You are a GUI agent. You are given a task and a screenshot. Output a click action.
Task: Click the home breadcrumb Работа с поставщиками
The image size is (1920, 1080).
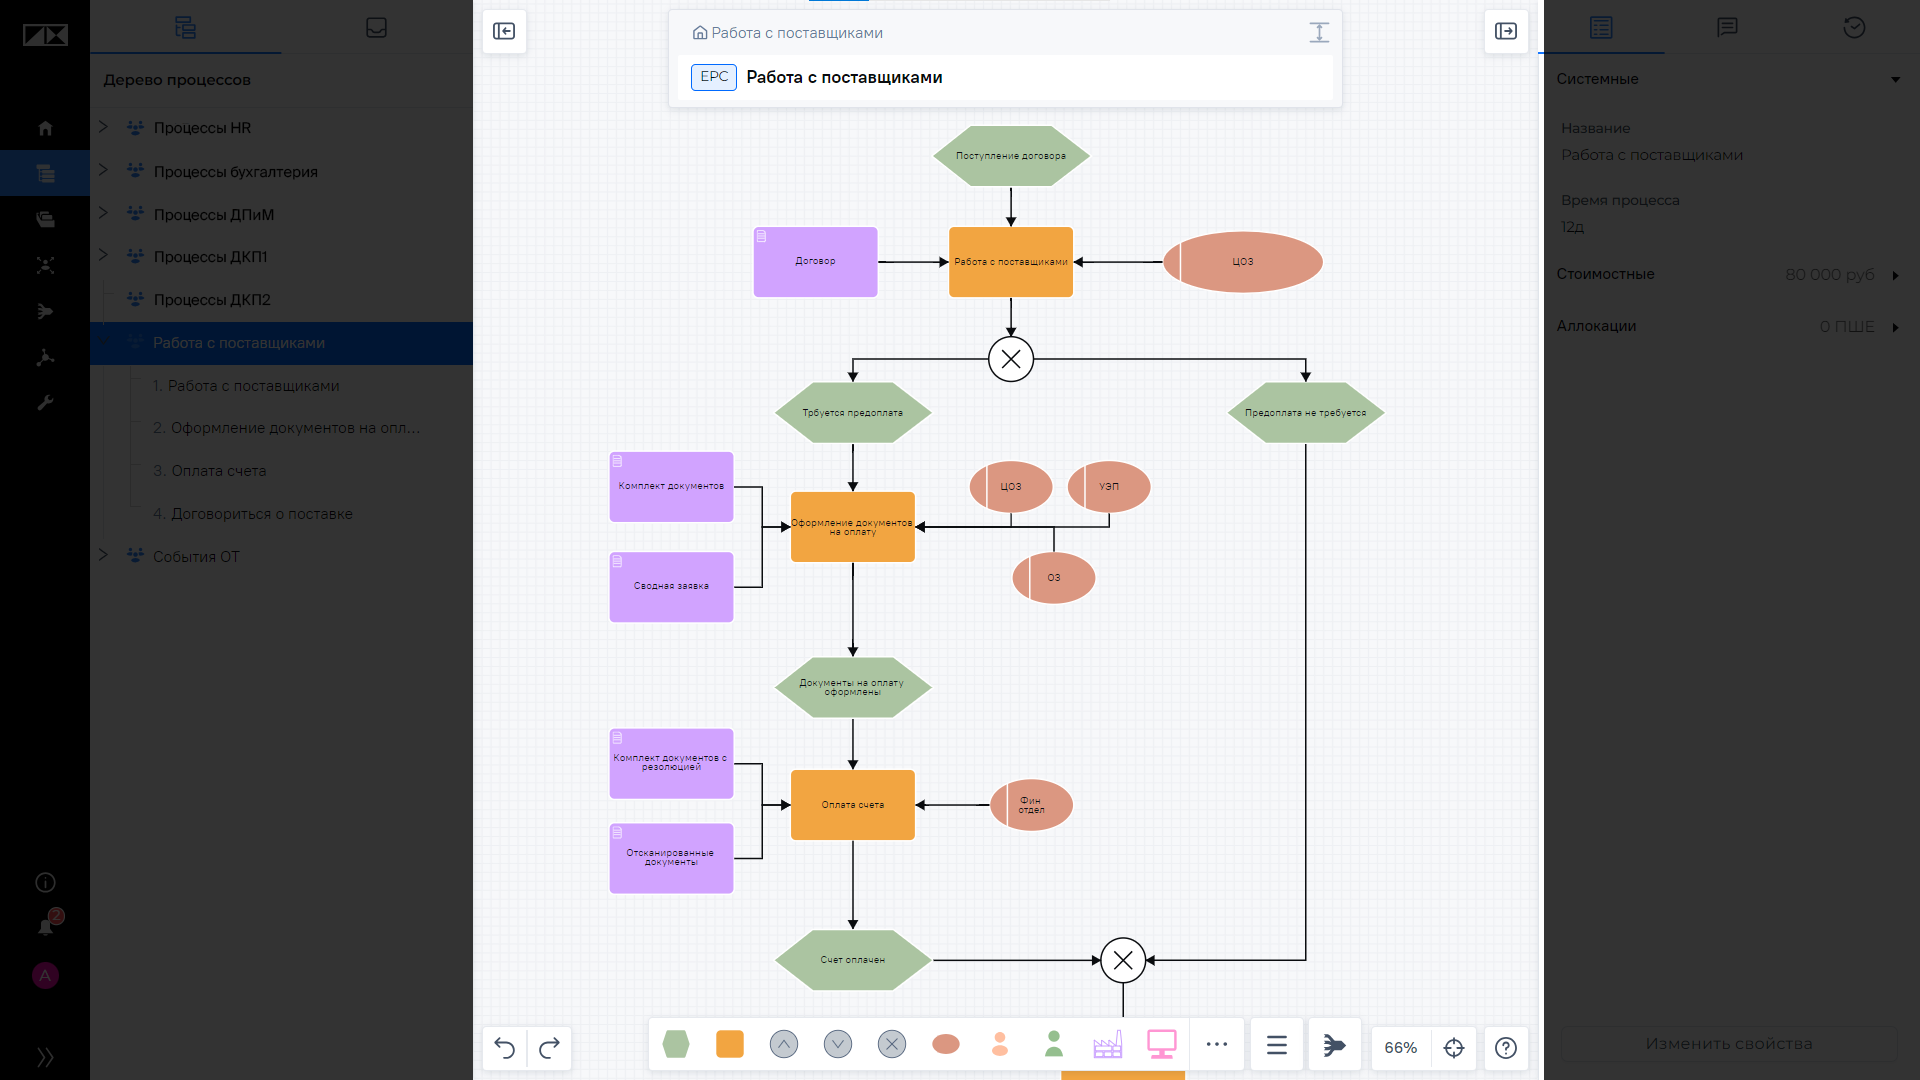pos(787,33)
